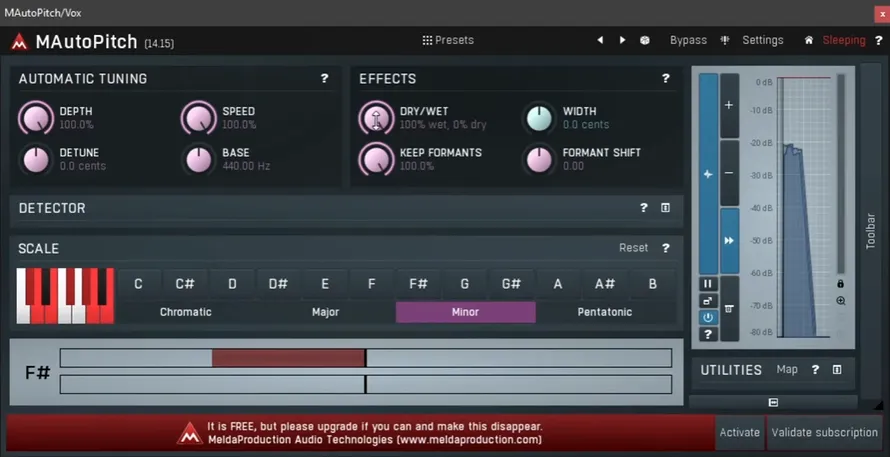Reset the scale
The image size is (890, 457).
pyautogui.click(x=633, y=248)
